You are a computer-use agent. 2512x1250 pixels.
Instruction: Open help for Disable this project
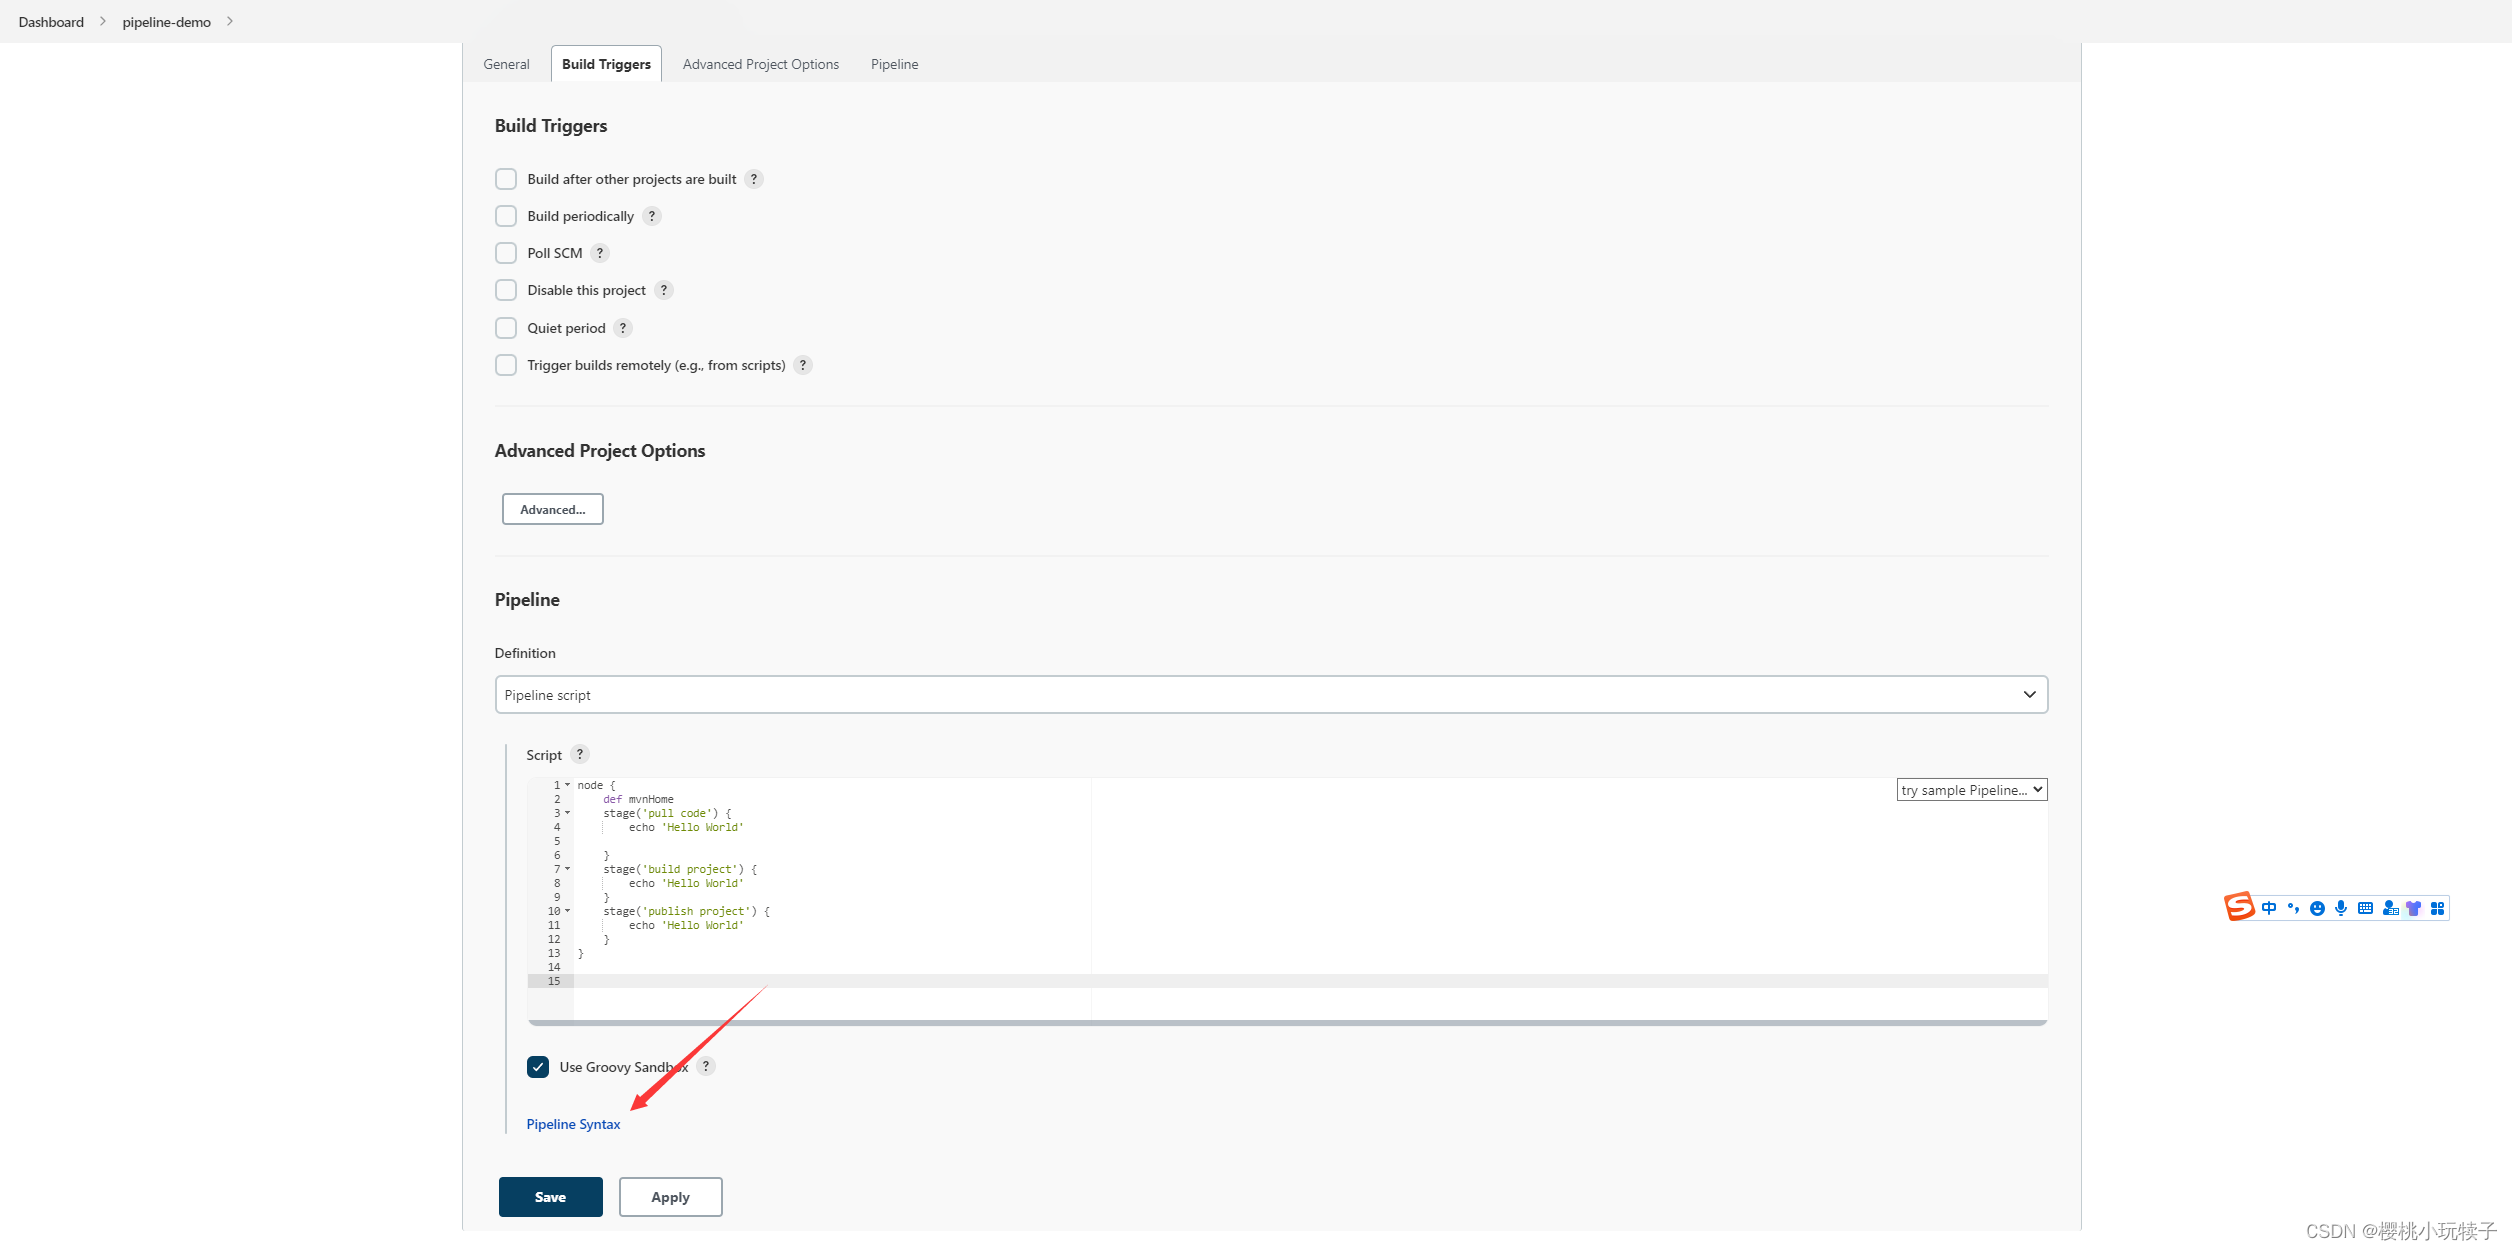coord(664,290)
